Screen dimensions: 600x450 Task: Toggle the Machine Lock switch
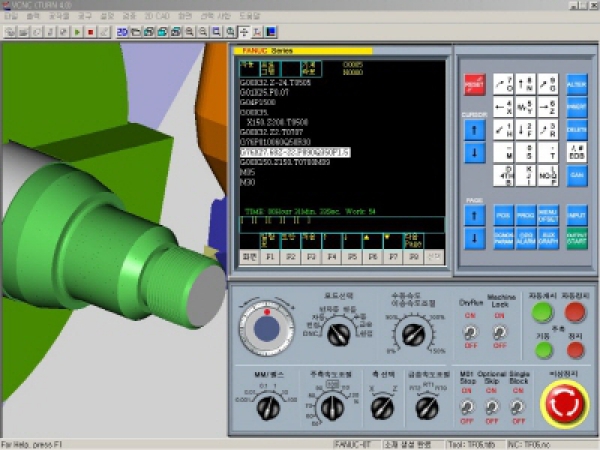(x=500, y=332)
